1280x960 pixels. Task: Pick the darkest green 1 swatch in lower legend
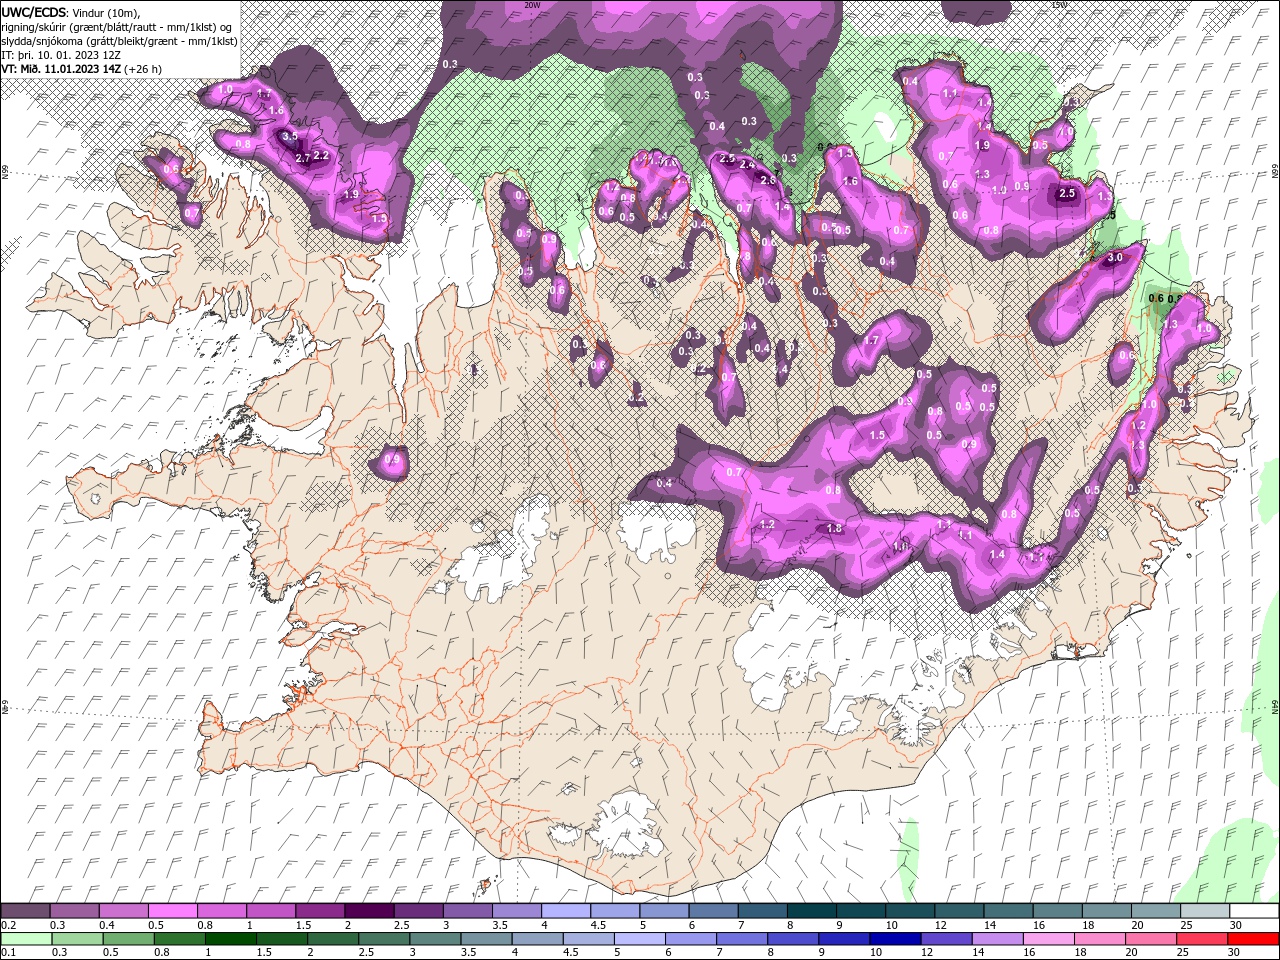[231, 939]
